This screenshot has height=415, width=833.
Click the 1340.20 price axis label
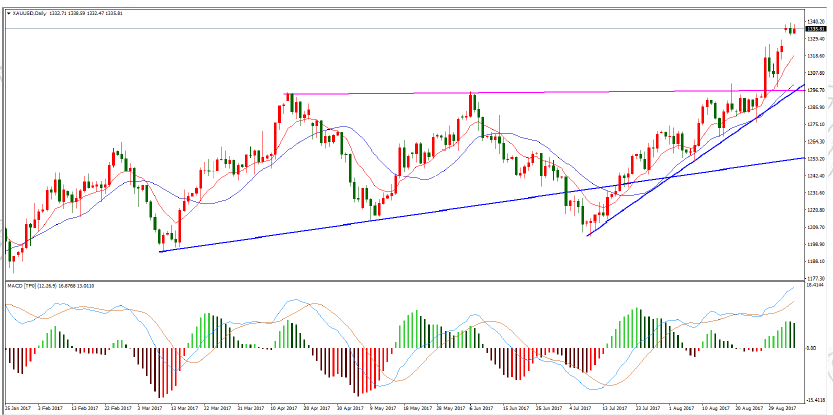[x=817, y=21]
